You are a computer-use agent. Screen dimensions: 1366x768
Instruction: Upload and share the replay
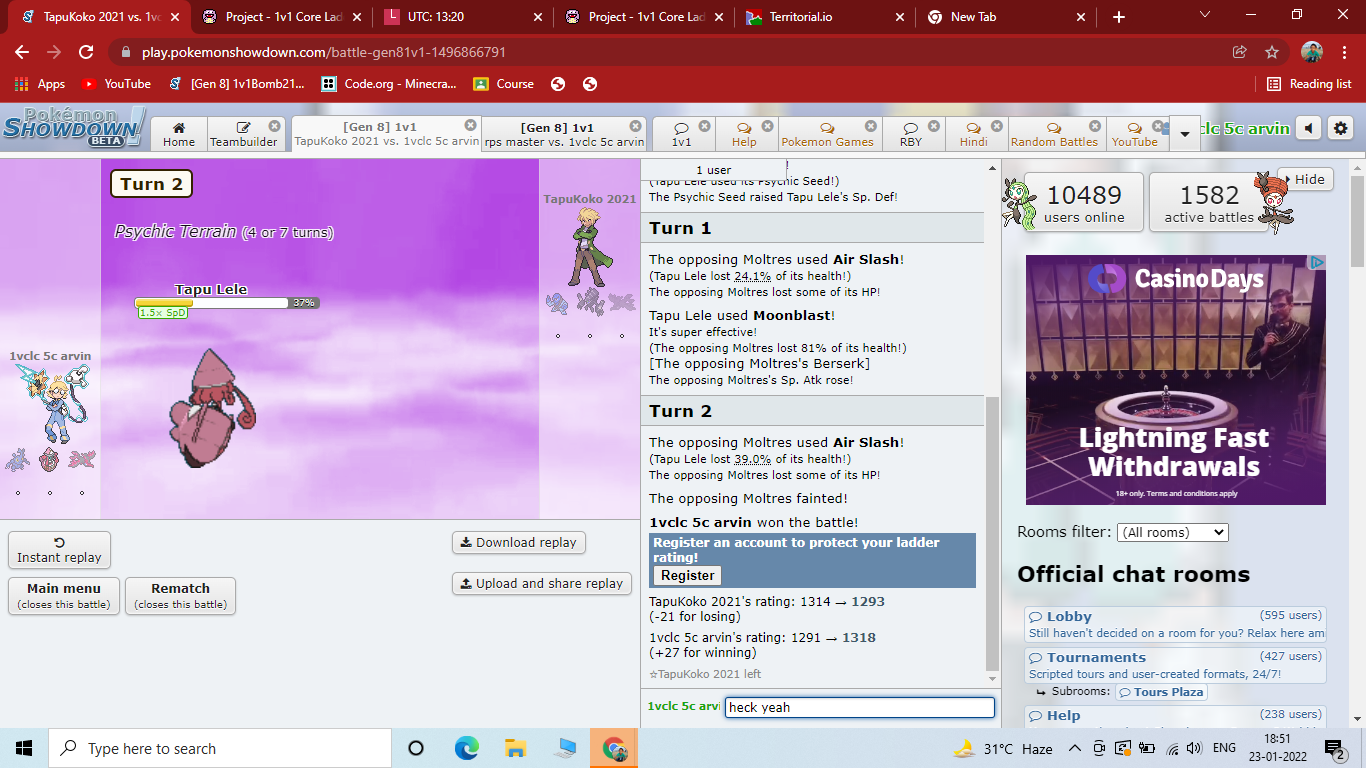click(x=542, y=583)
